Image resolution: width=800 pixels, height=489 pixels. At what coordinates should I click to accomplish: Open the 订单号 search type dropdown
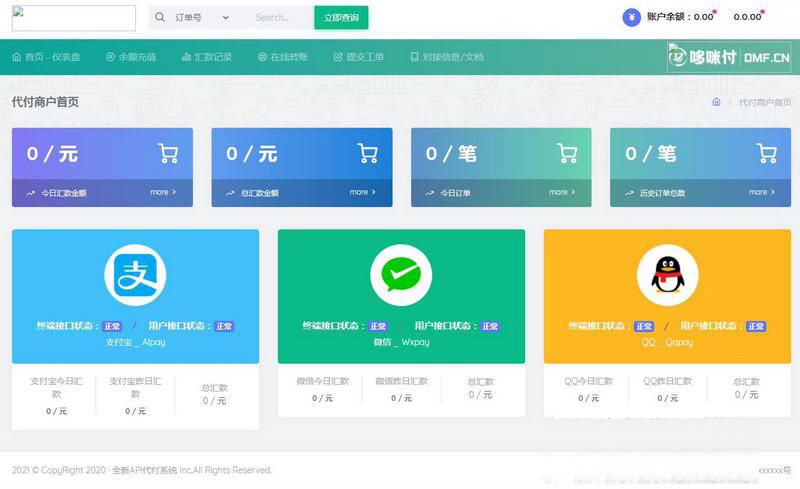[x=202, y=17]
